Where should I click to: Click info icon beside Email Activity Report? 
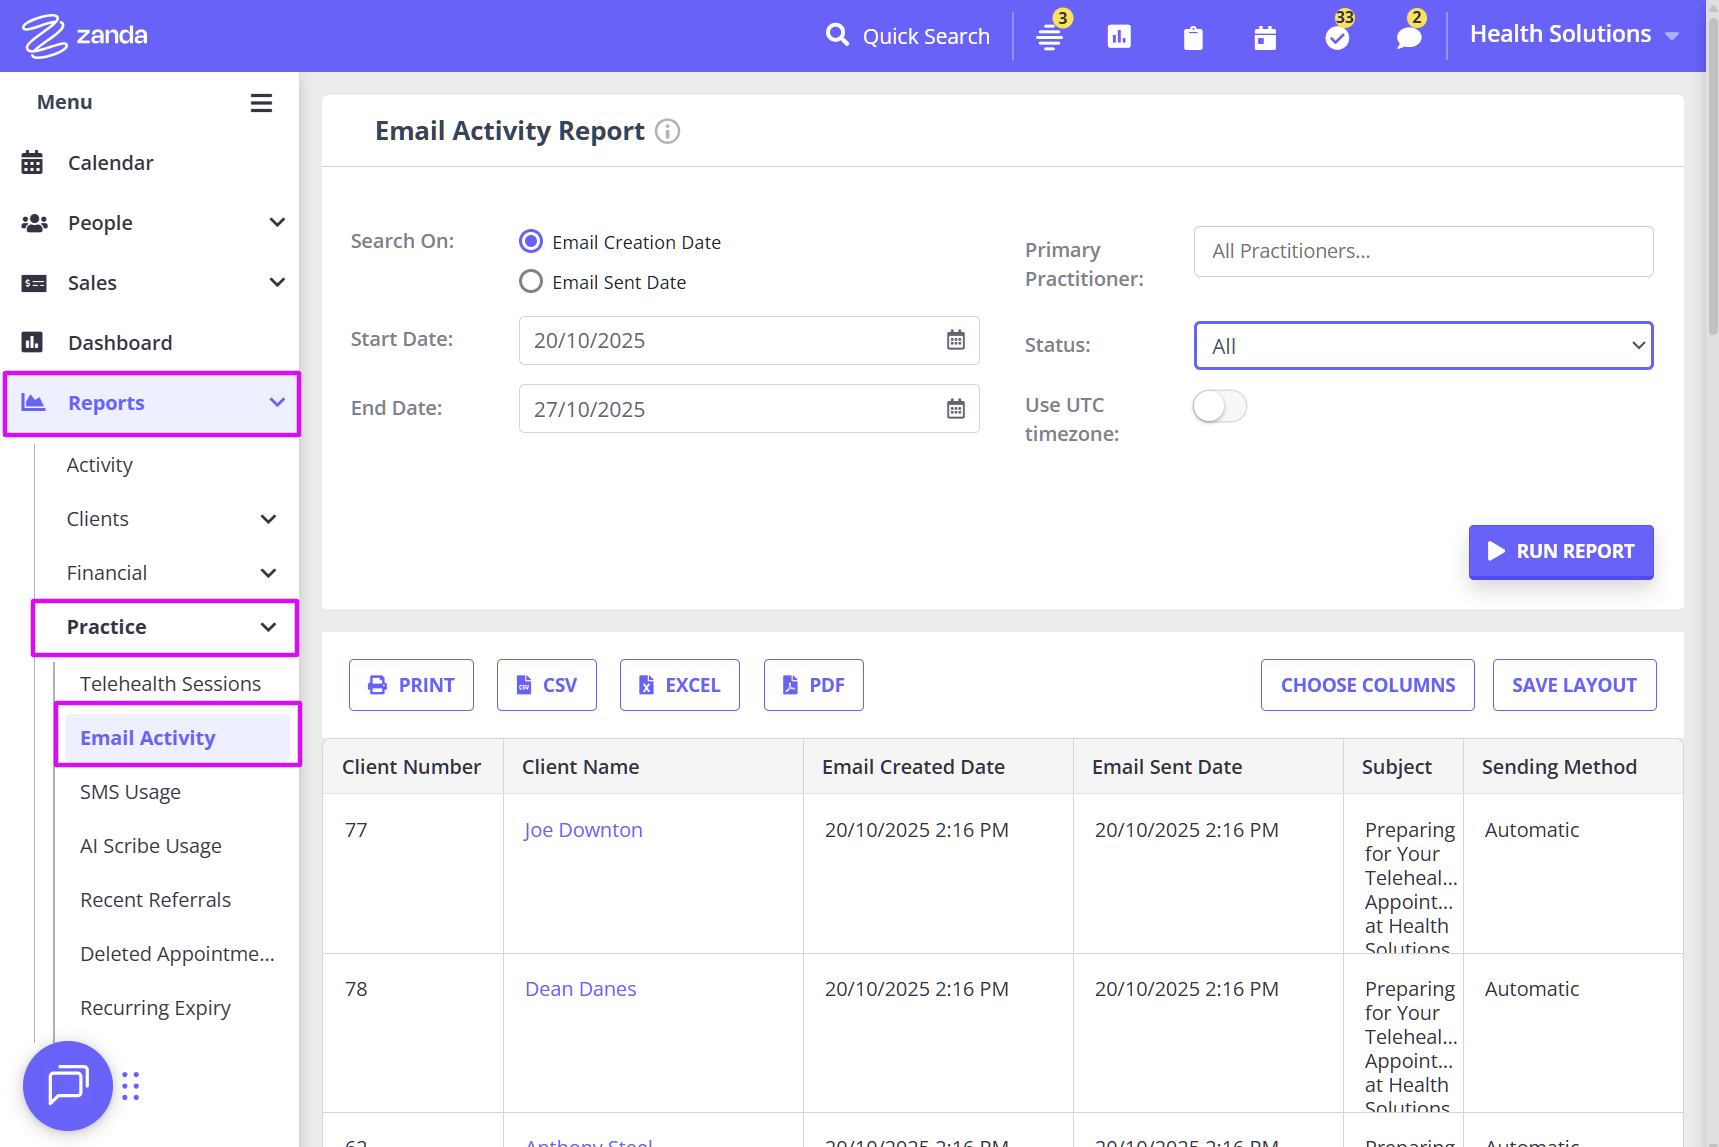pos(667,131)
